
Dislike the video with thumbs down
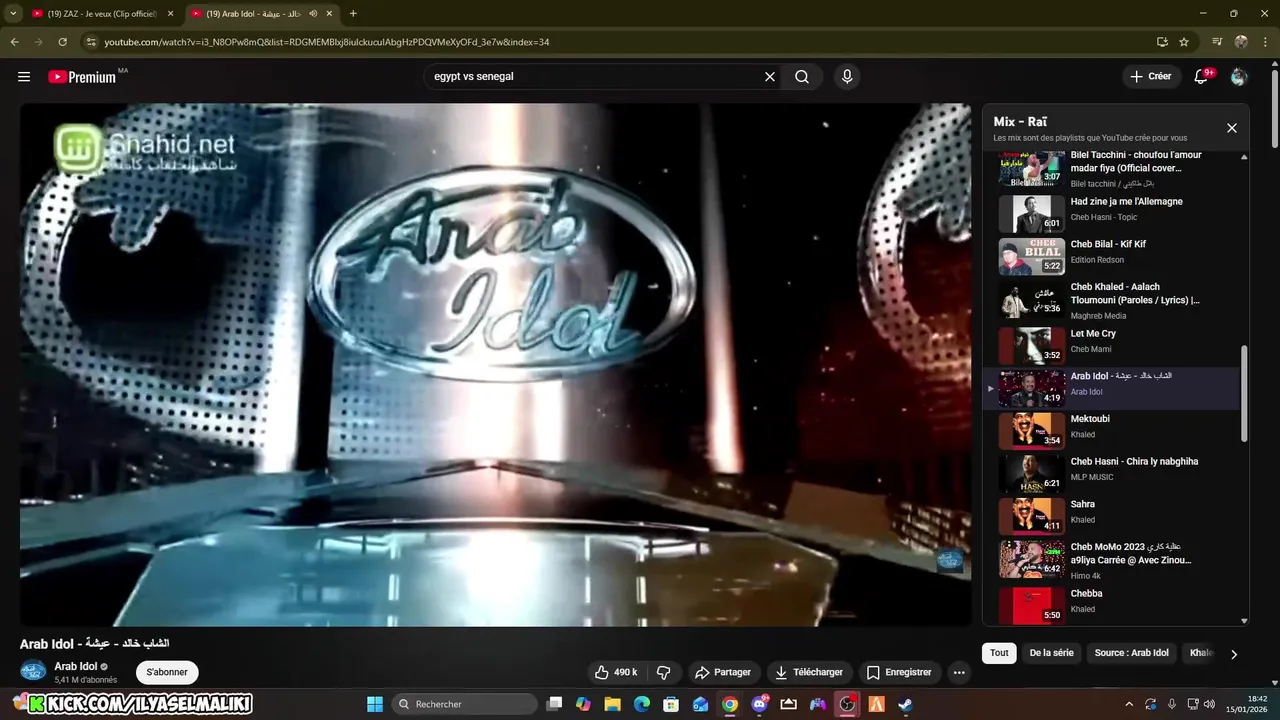coord(663,672)
